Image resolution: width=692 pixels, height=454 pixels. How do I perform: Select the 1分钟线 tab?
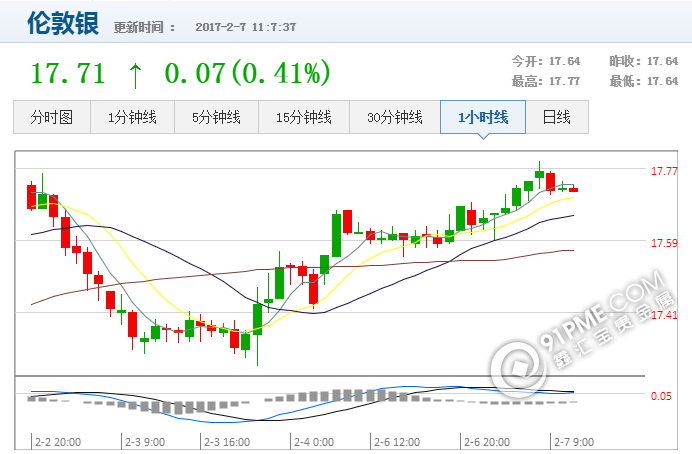click(132, 117)
